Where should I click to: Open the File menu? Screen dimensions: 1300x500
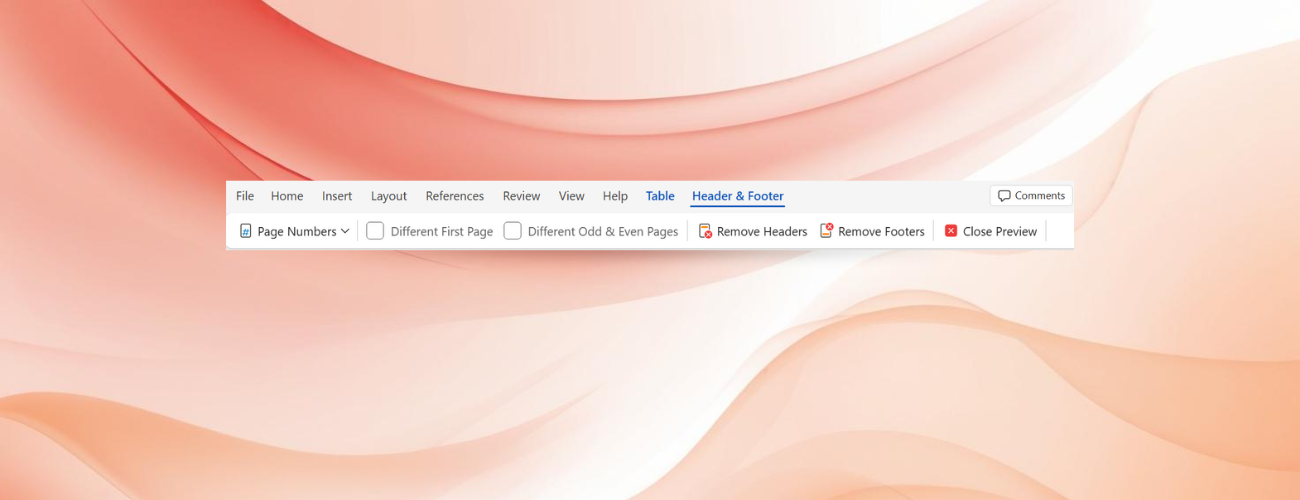(x=245, y=196)
